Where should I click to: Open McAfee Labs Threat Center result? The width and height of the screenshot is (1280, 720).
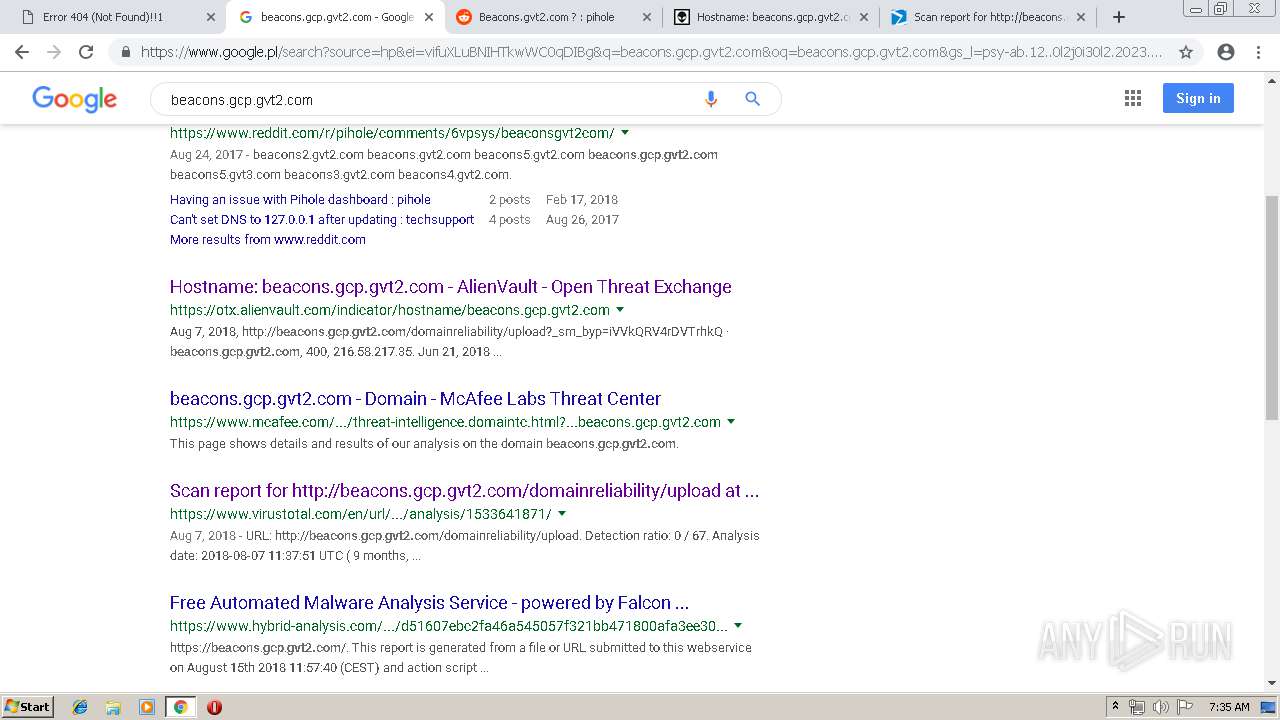[415, 399]
